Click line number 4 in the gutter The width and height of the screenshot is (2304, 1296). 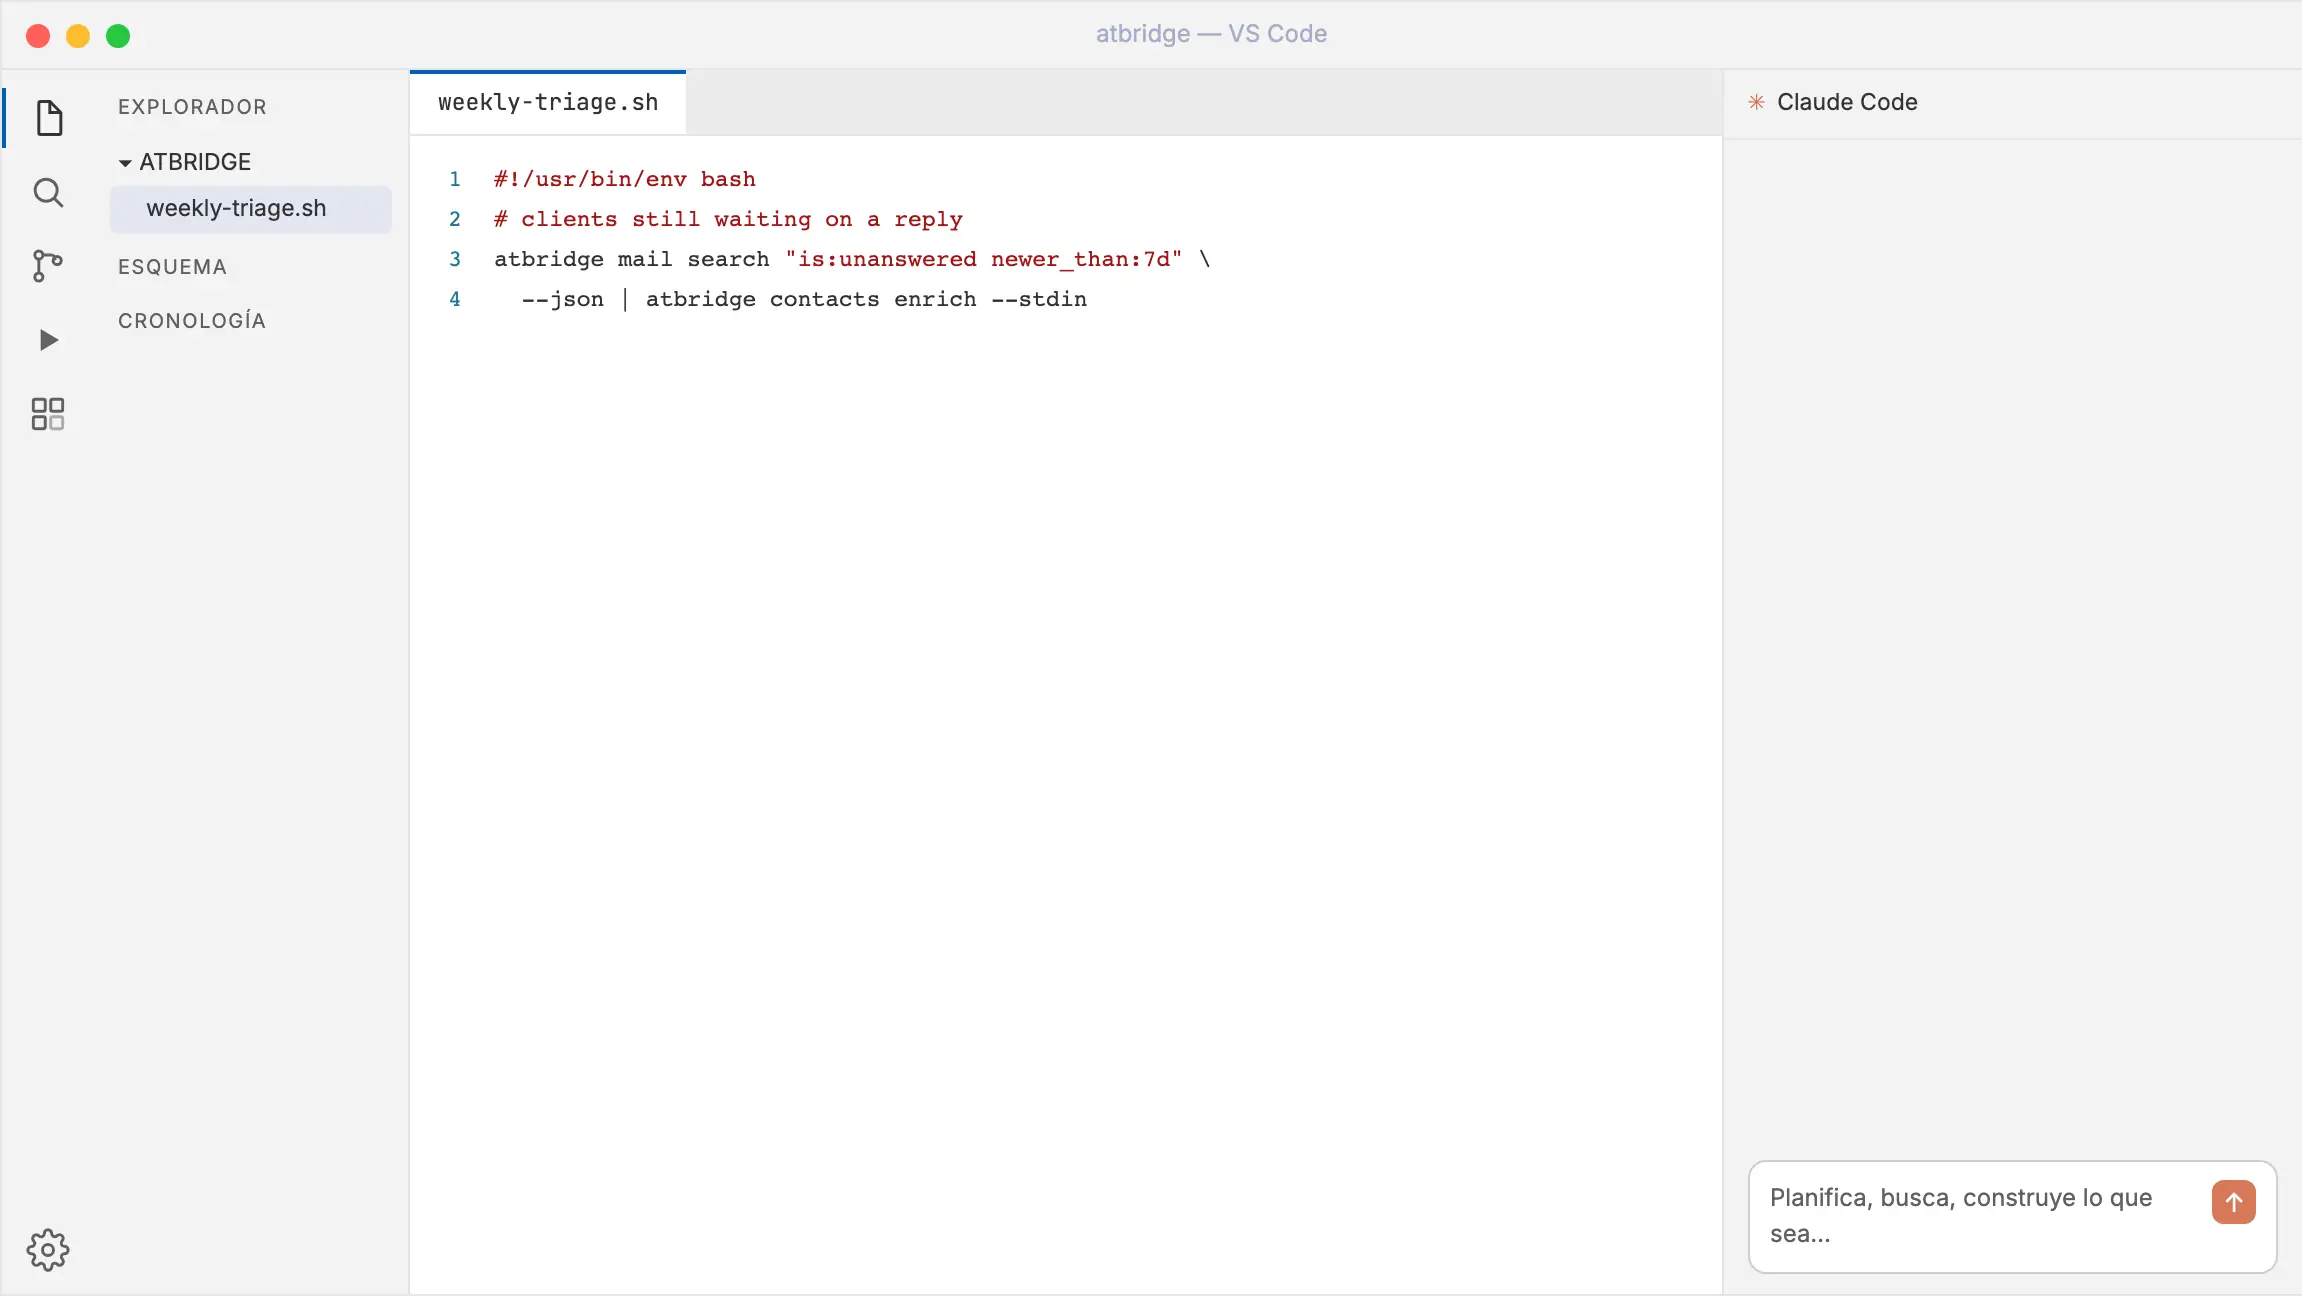coord(455,299)
